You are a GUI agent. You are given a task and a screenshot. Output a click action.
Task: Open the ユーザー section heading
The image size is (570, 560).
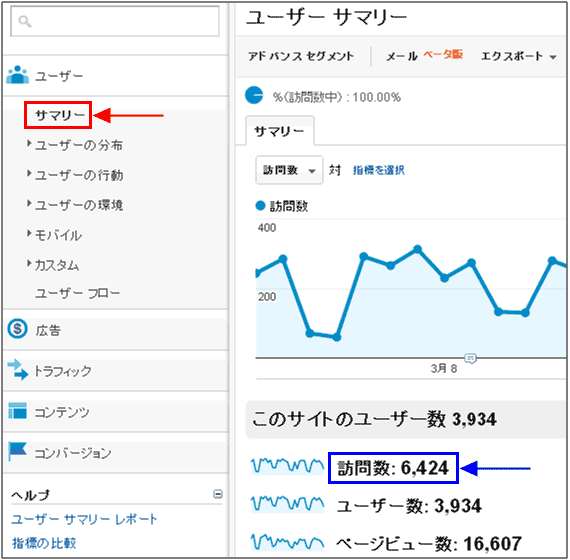[59, 76]
